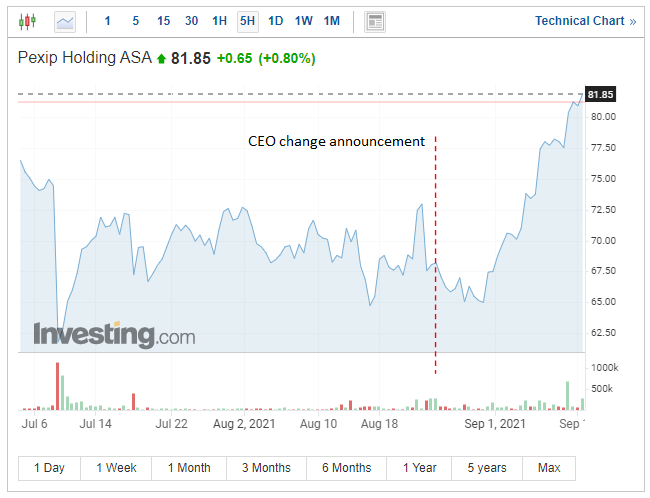Open the Technical Chart link

pos(585,21)
